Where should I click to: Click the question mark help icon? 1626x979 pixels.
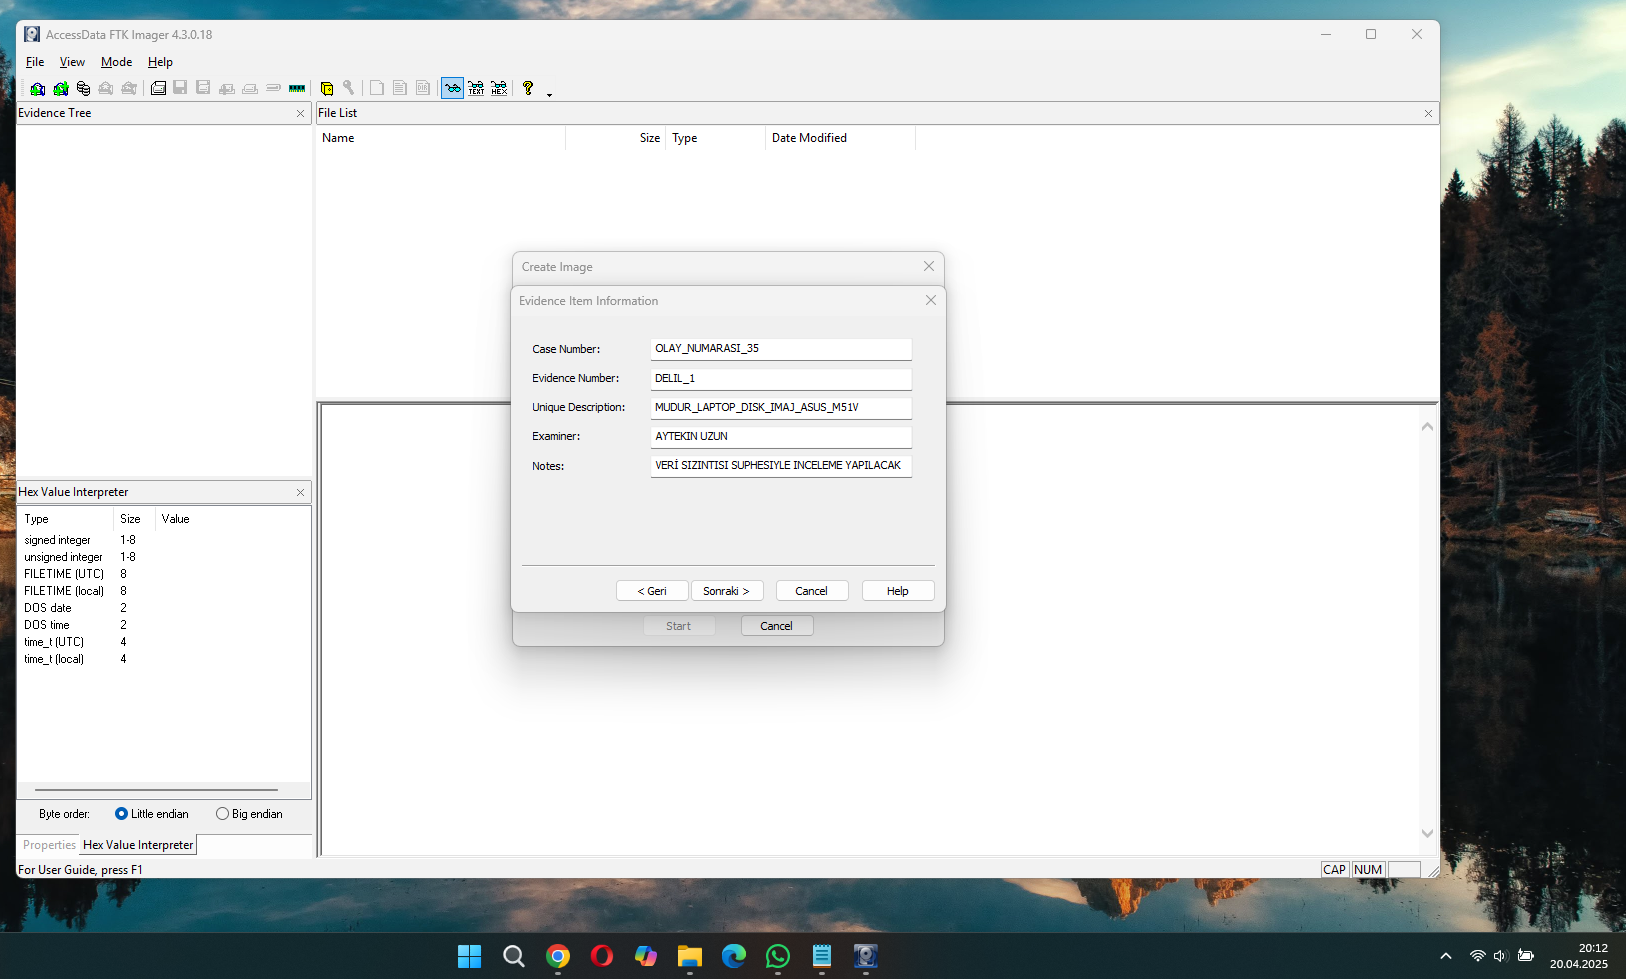pos(528,88)
